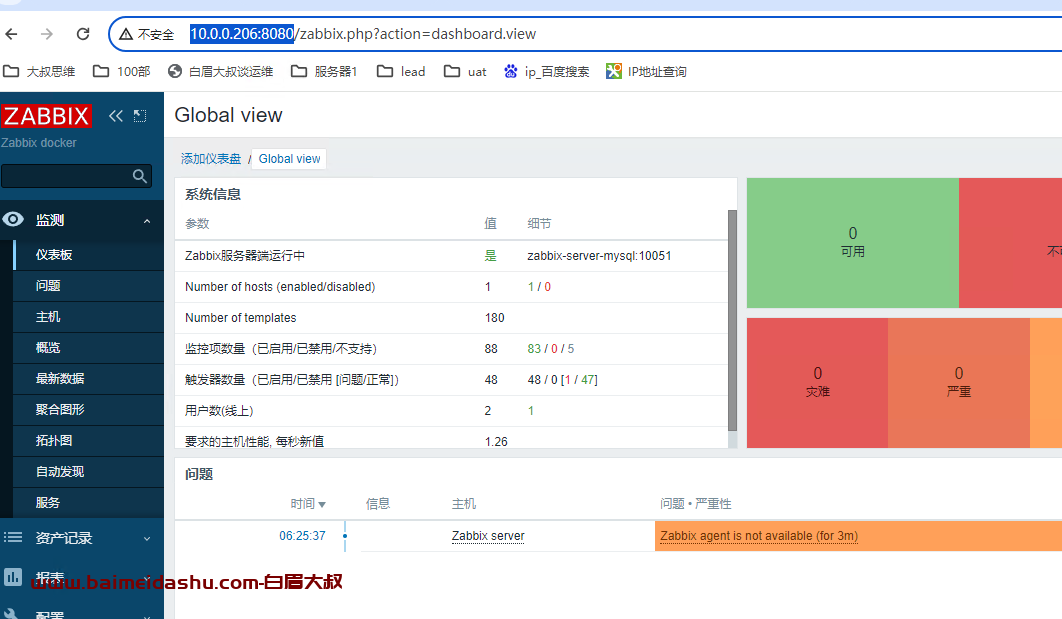Click the not-secure warning icon in the address bar
Screen dimensions: 1062x619
[126, 34]
